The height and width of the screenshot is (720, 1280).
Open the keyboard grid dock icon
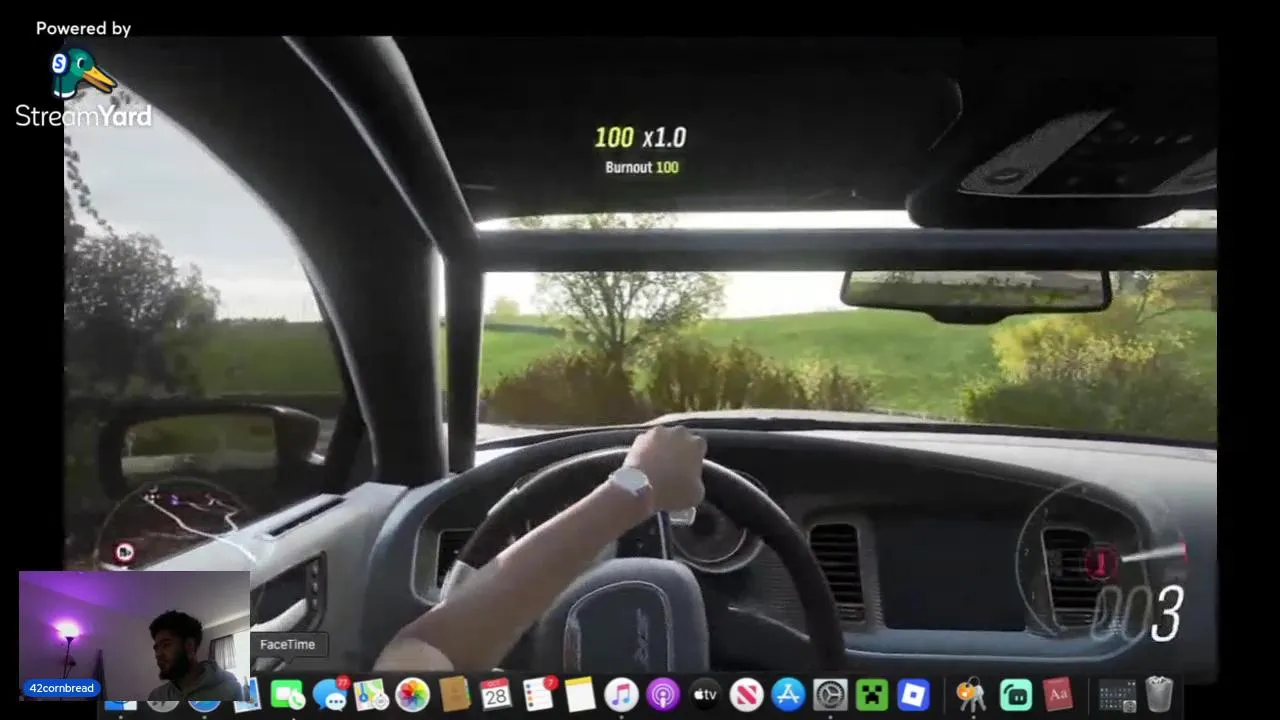pos(1117,694)
